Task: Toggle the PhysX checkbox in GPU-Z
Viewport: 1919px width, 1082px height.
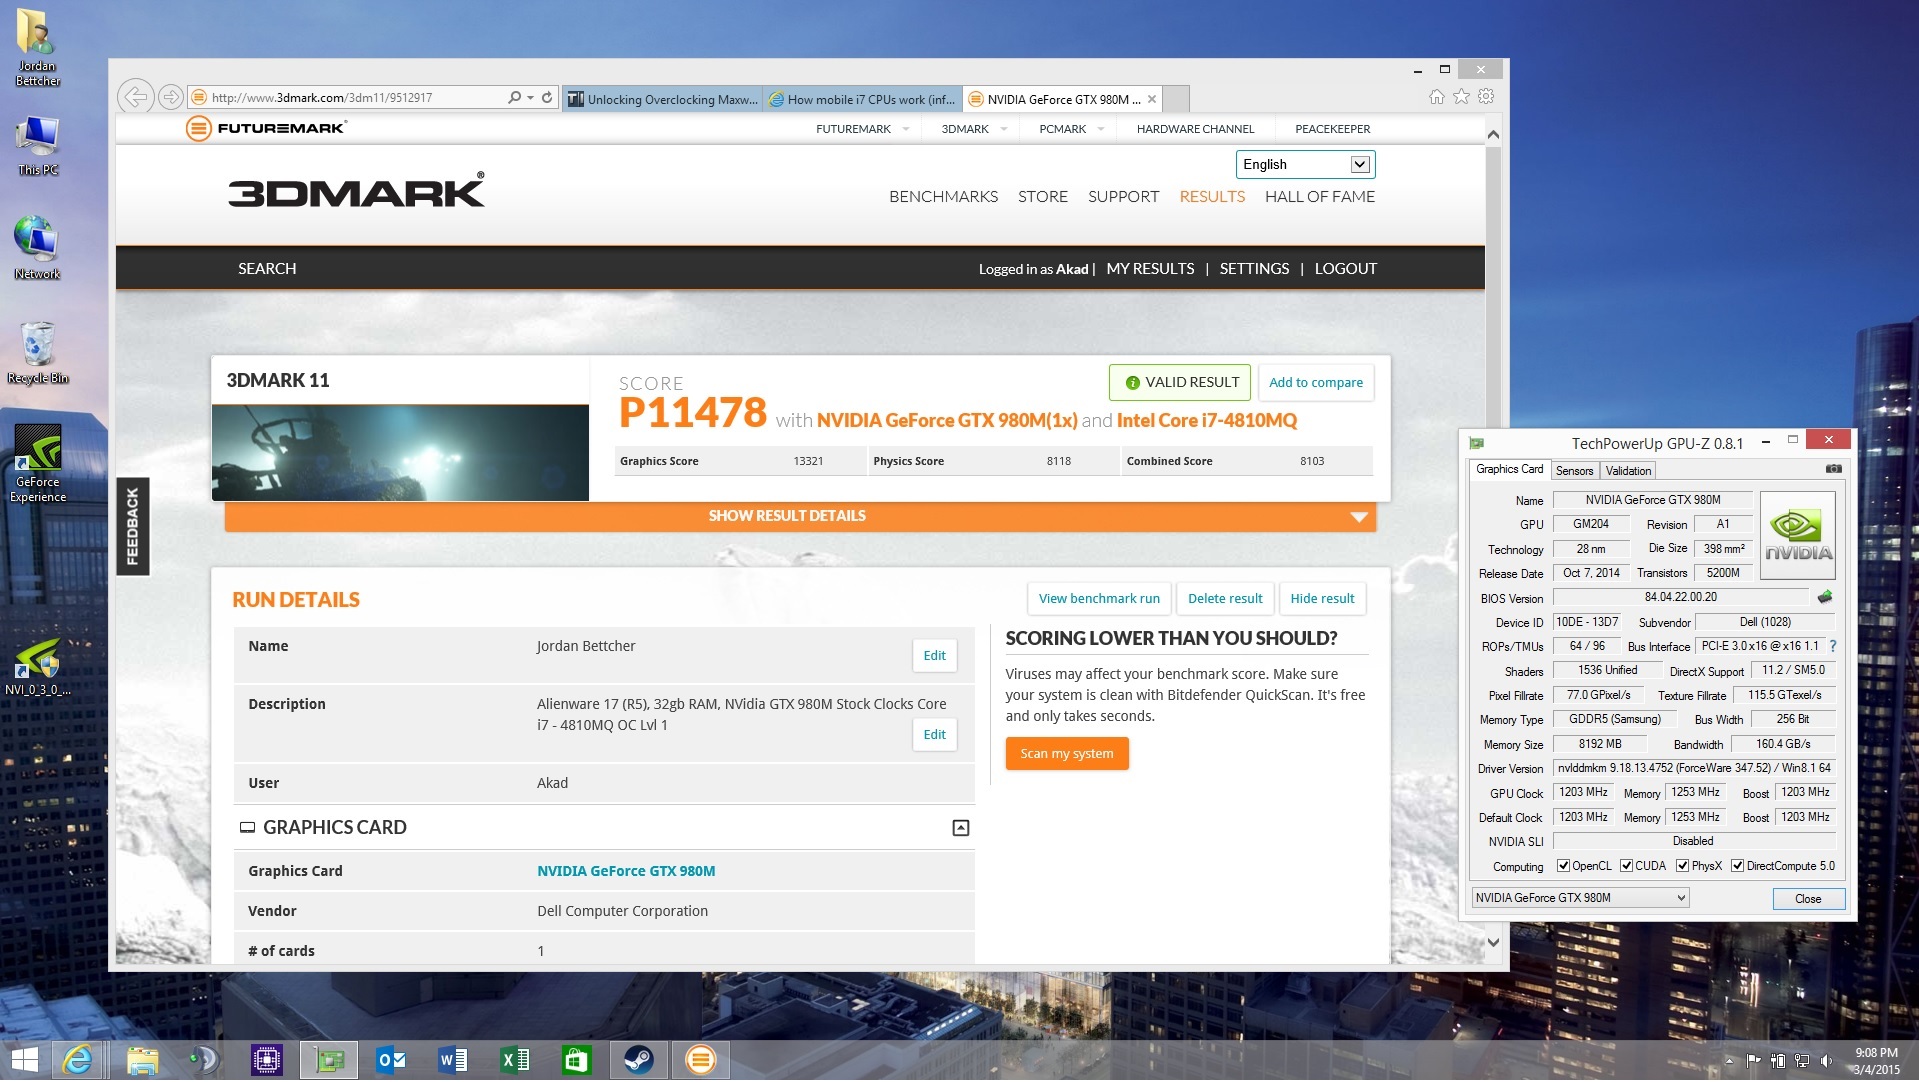Action: point(1682,866)
